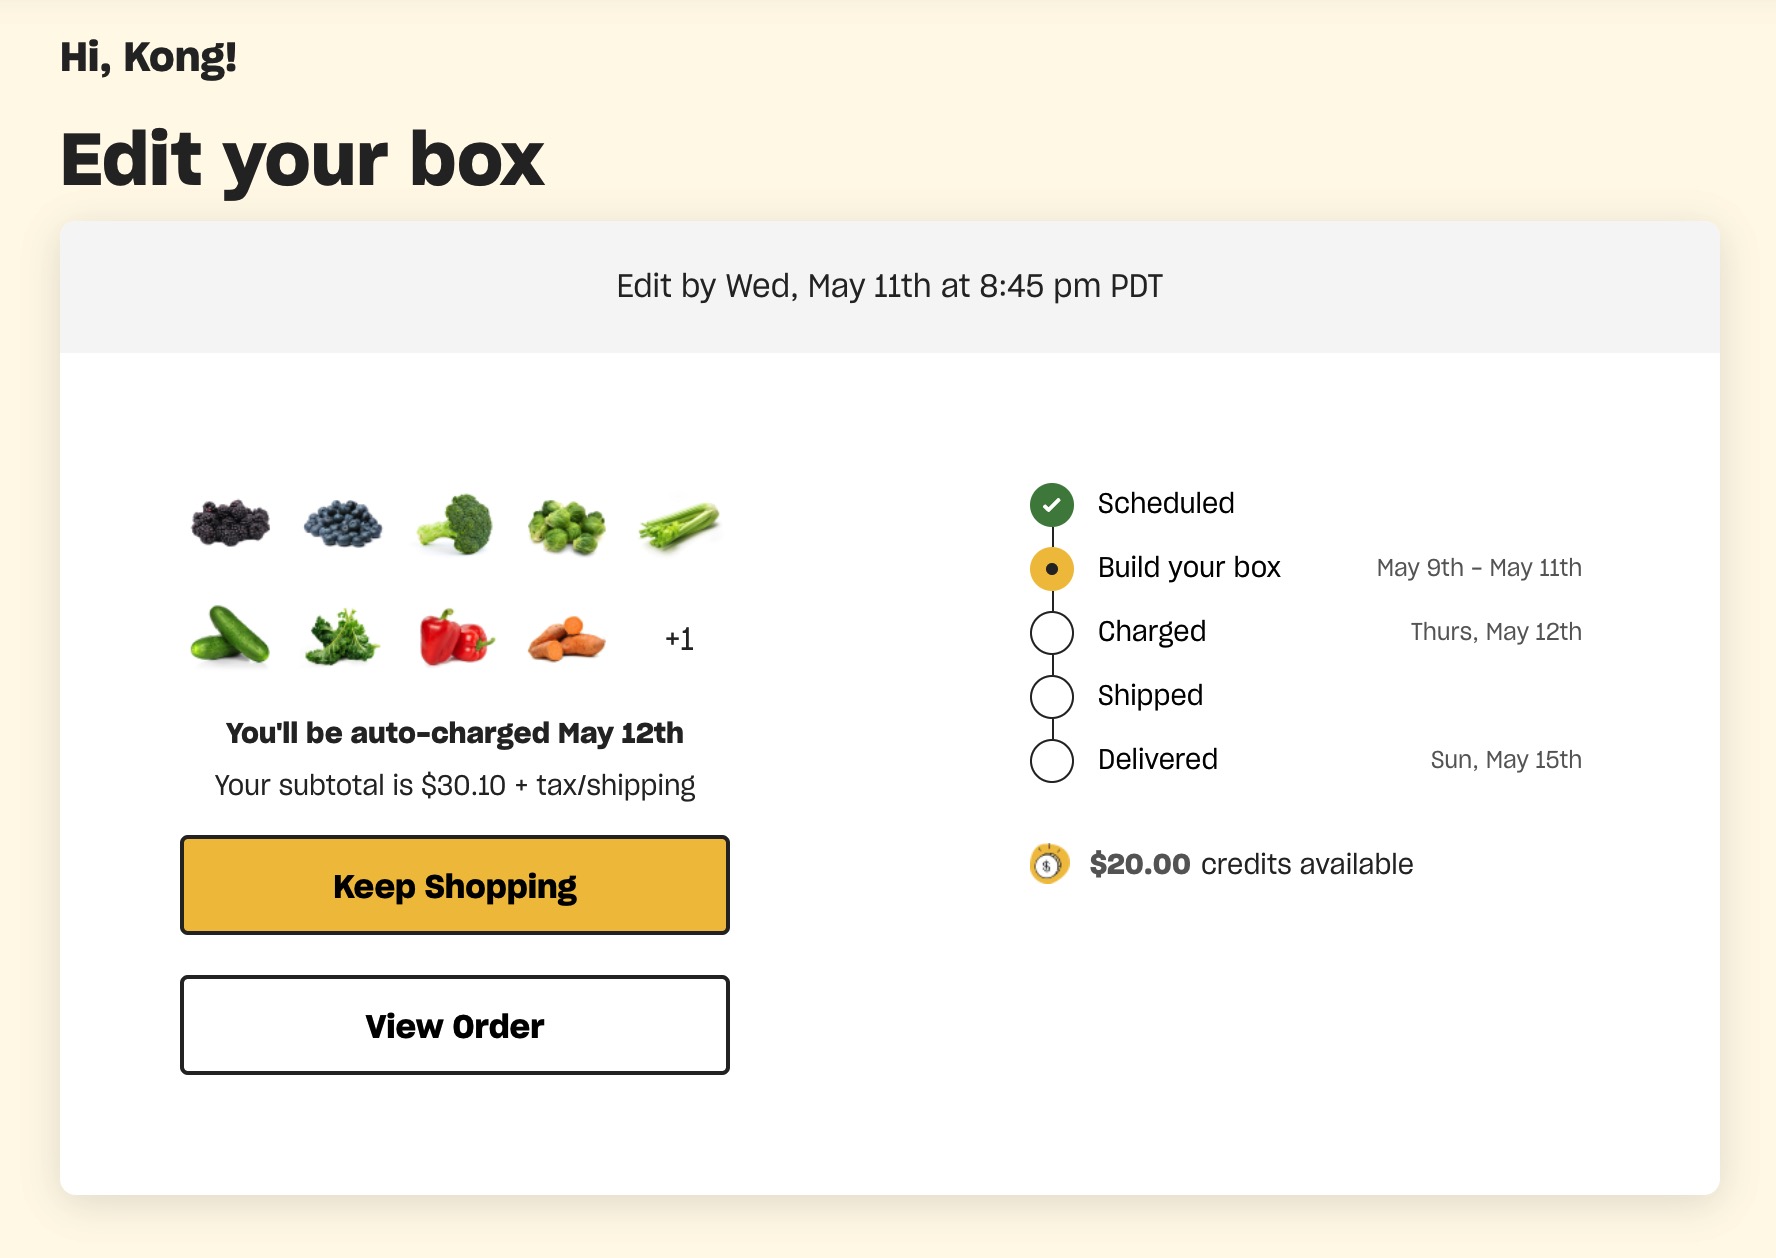Click the credits coin icon

click(x=1048, y=864)
